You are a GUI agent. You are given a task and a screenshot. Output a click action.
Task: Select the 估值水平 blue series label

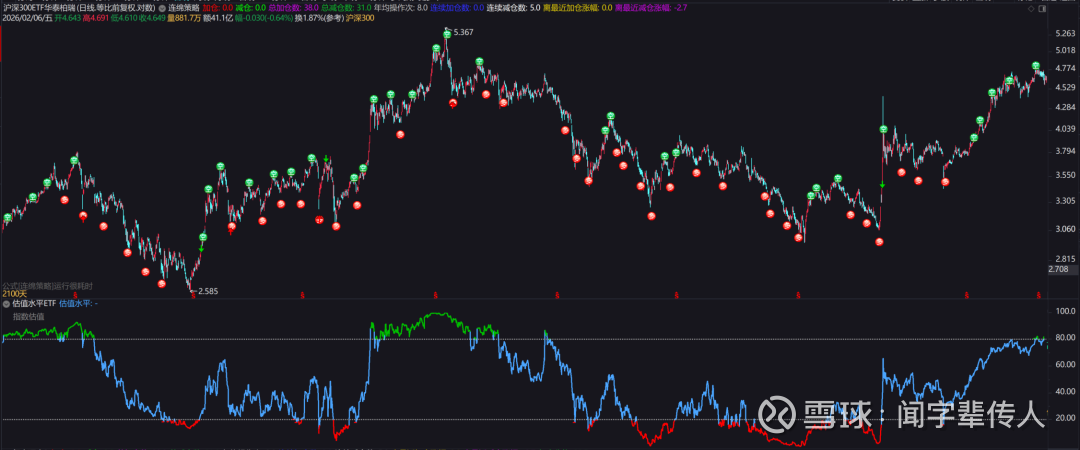[75, 302]
